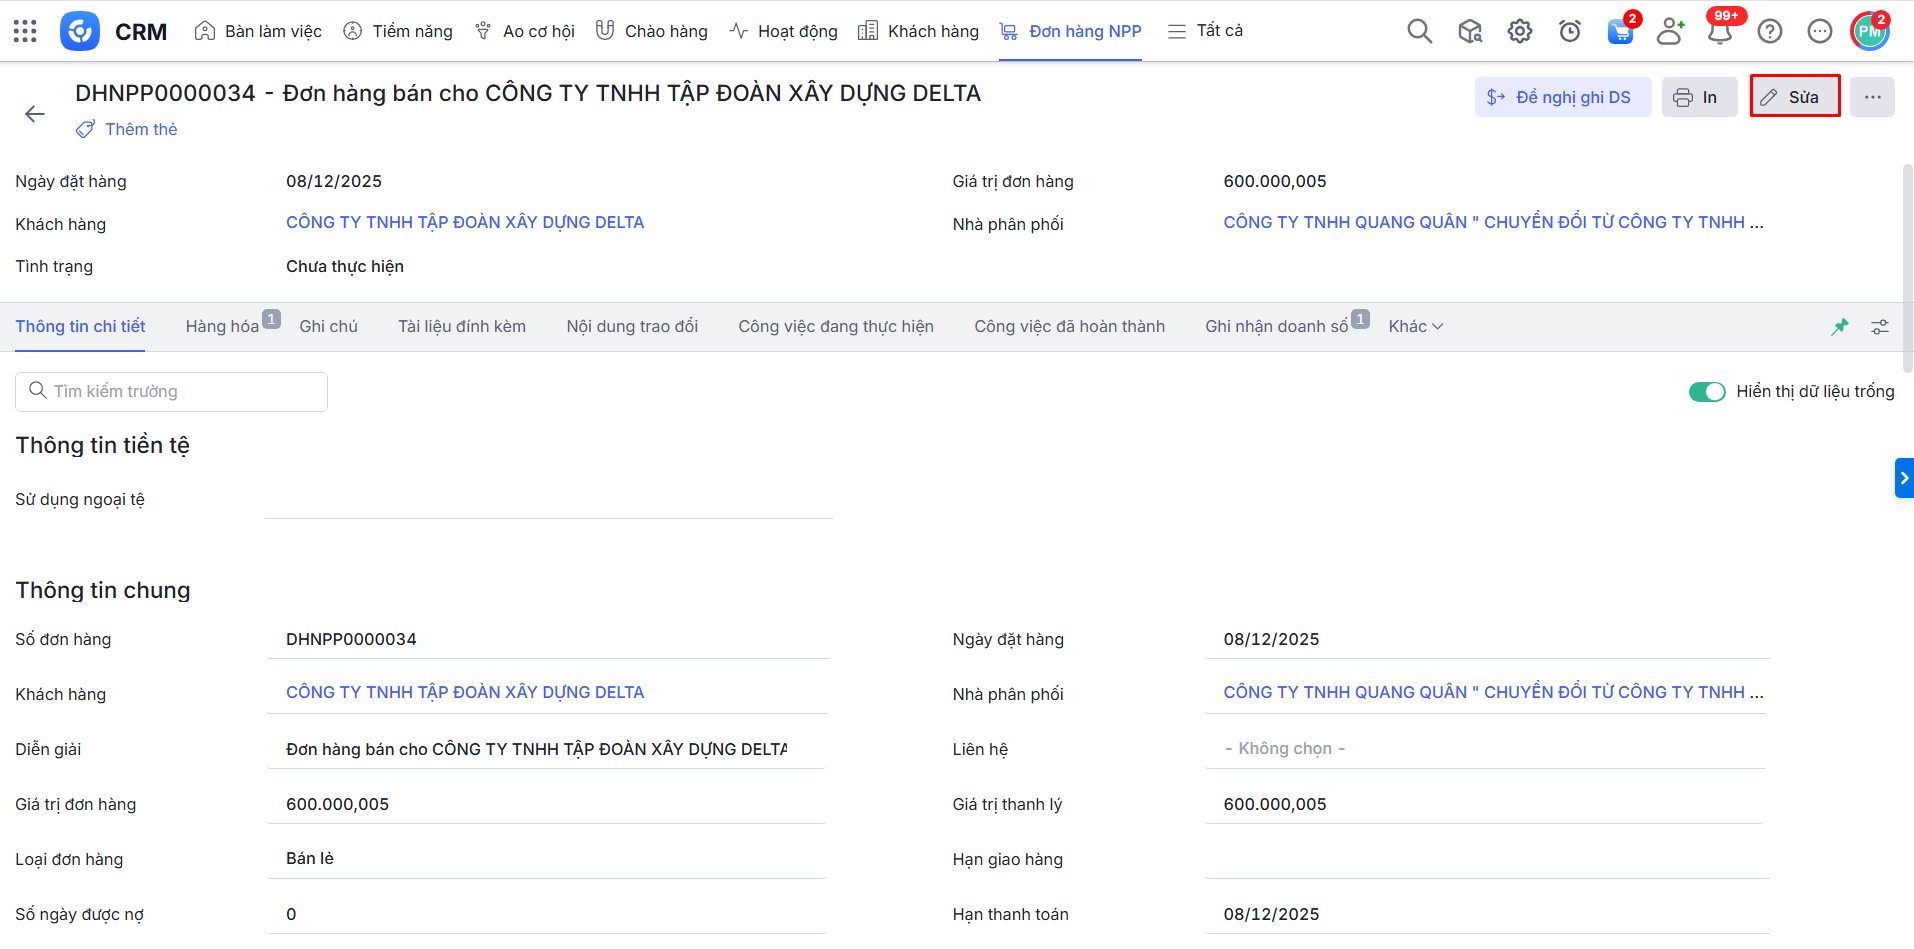Click the add user icon in header
This screenshot has height=949, width=1914.
[x=1669, y=31]
